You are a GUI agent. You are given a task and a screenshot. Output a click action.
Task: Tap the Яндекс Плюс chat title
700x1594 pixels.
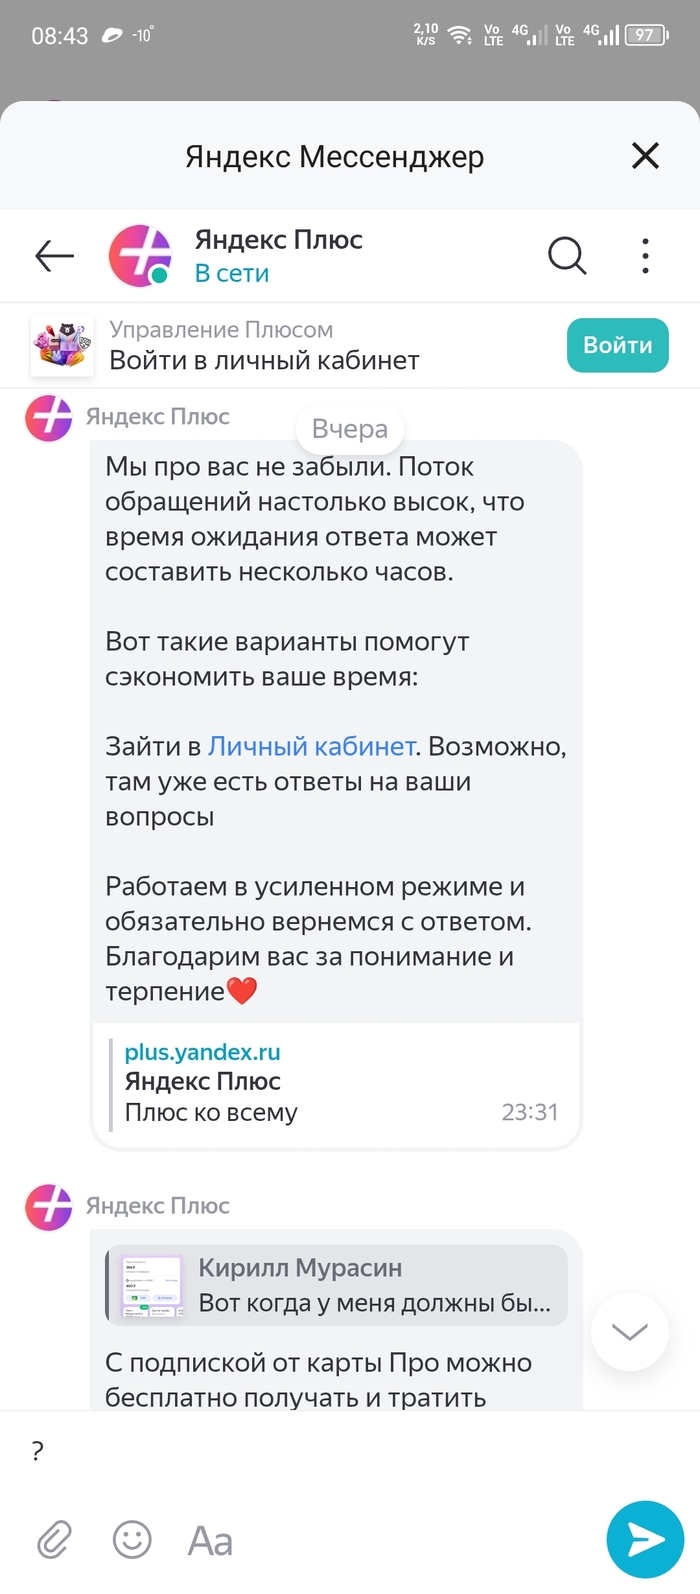278,240
